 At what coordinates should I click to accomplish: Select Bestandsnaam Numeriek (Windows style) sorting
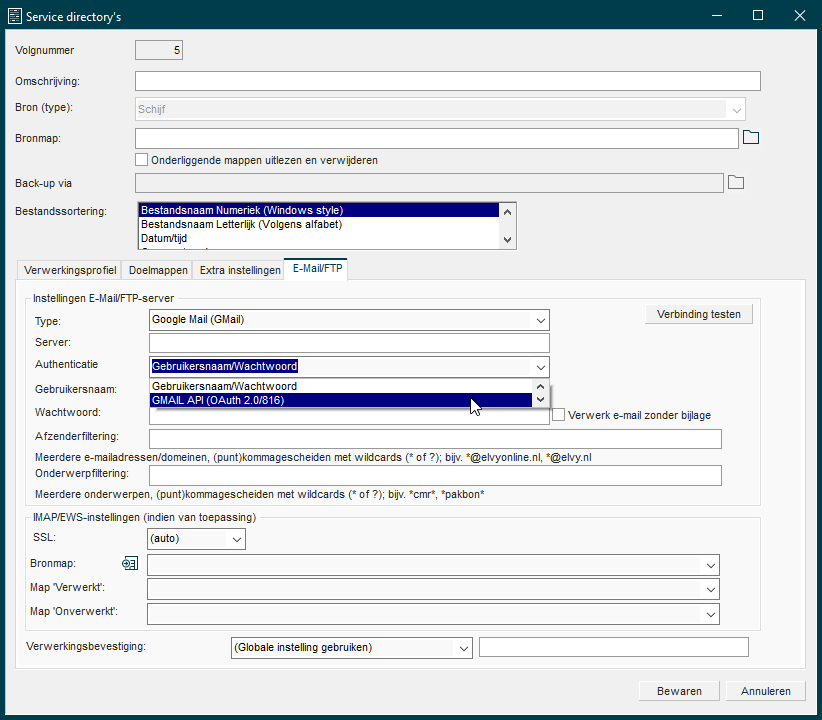(x=319, y=210)
